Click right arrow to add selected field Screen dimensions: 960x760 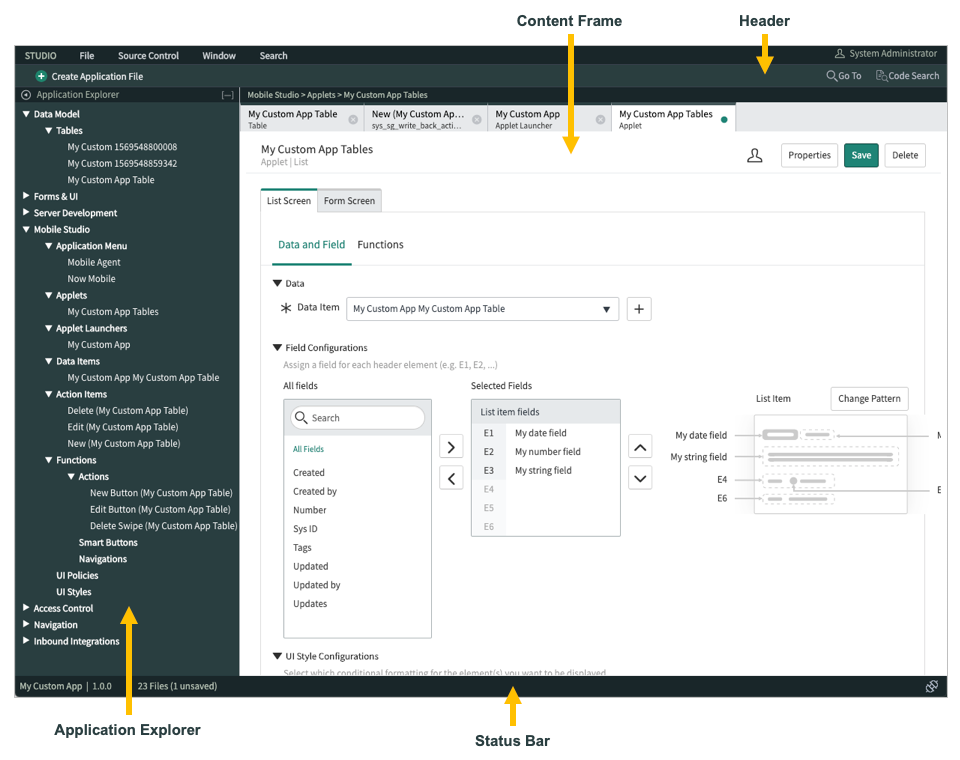pyautogui.click(x=451, y=446)
